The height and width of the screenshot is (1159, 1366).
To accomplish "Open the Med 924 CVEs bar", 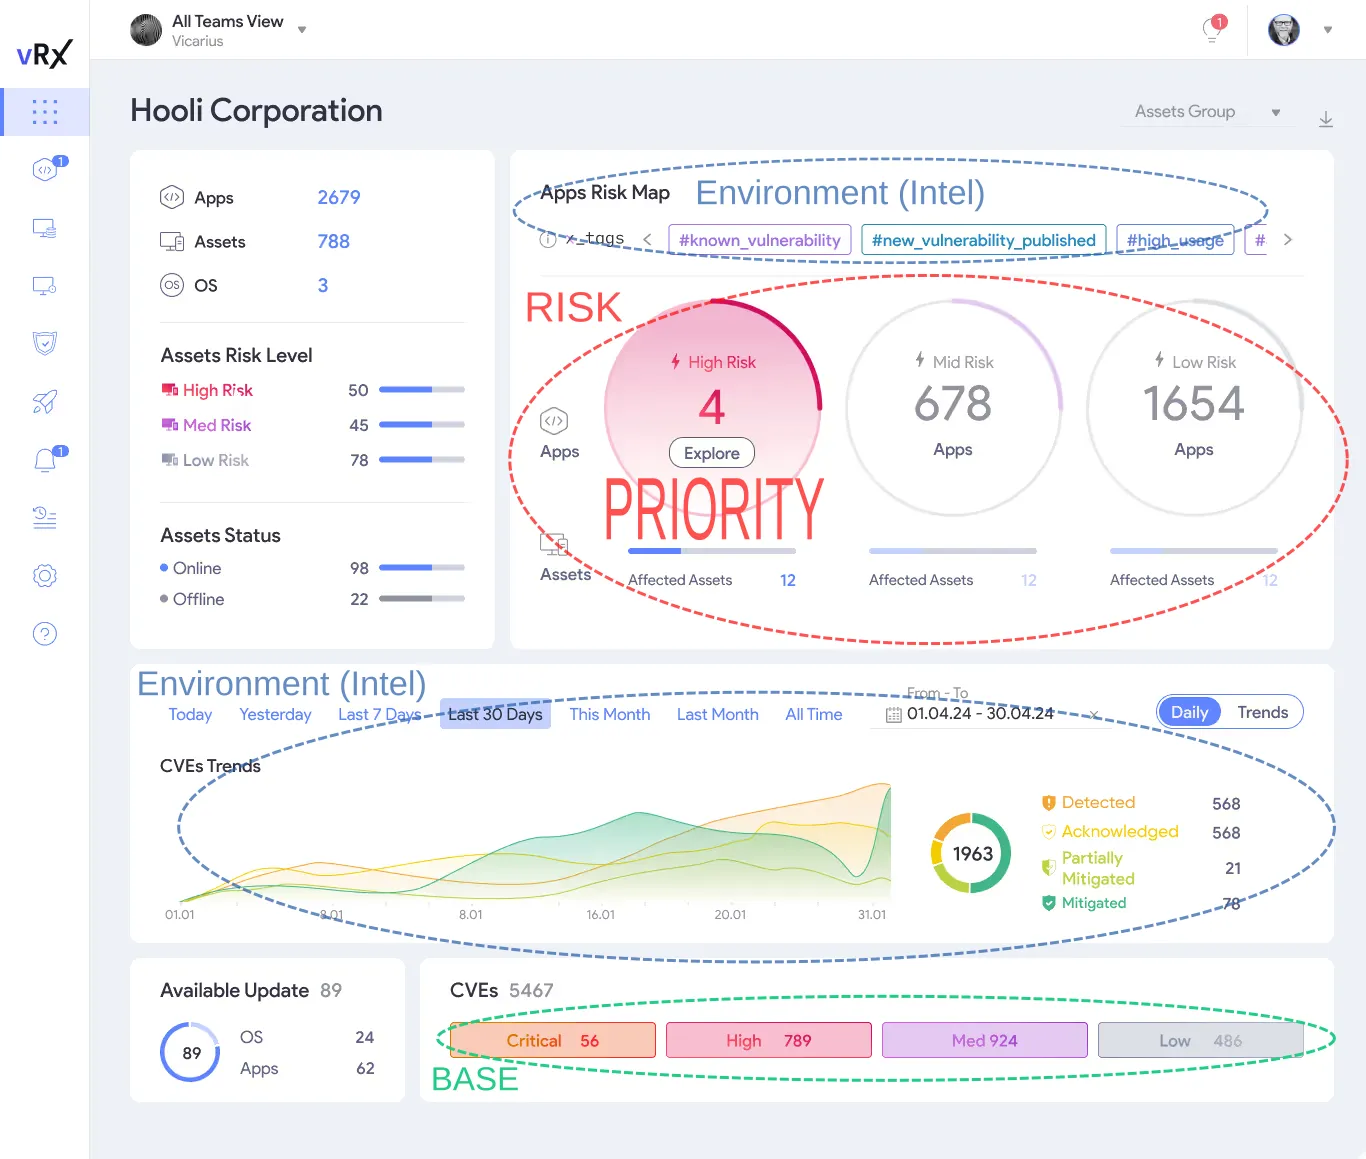I will [x=985, y=1040].
